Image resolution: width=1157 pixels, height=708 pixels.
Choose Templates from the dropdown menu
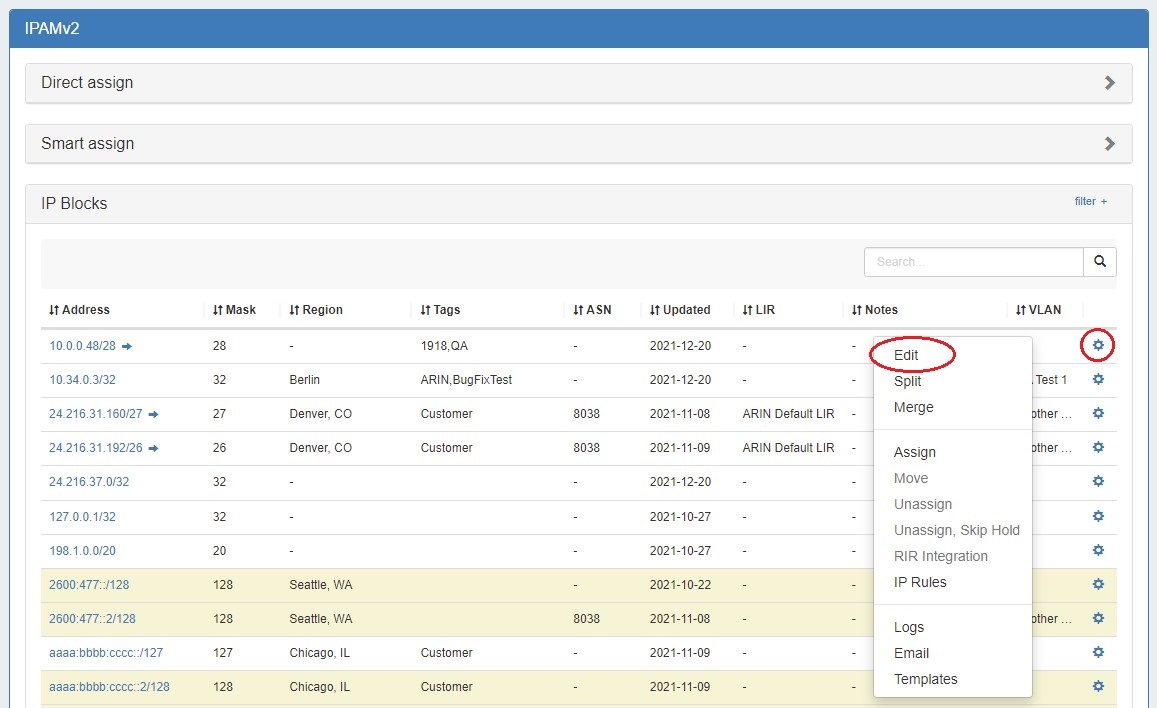click(x=925, y=679)
